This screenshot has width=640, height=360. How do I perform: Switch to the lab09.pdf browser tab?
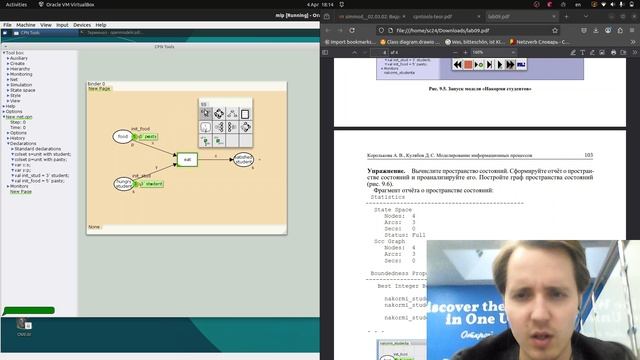tap(521, 16)
